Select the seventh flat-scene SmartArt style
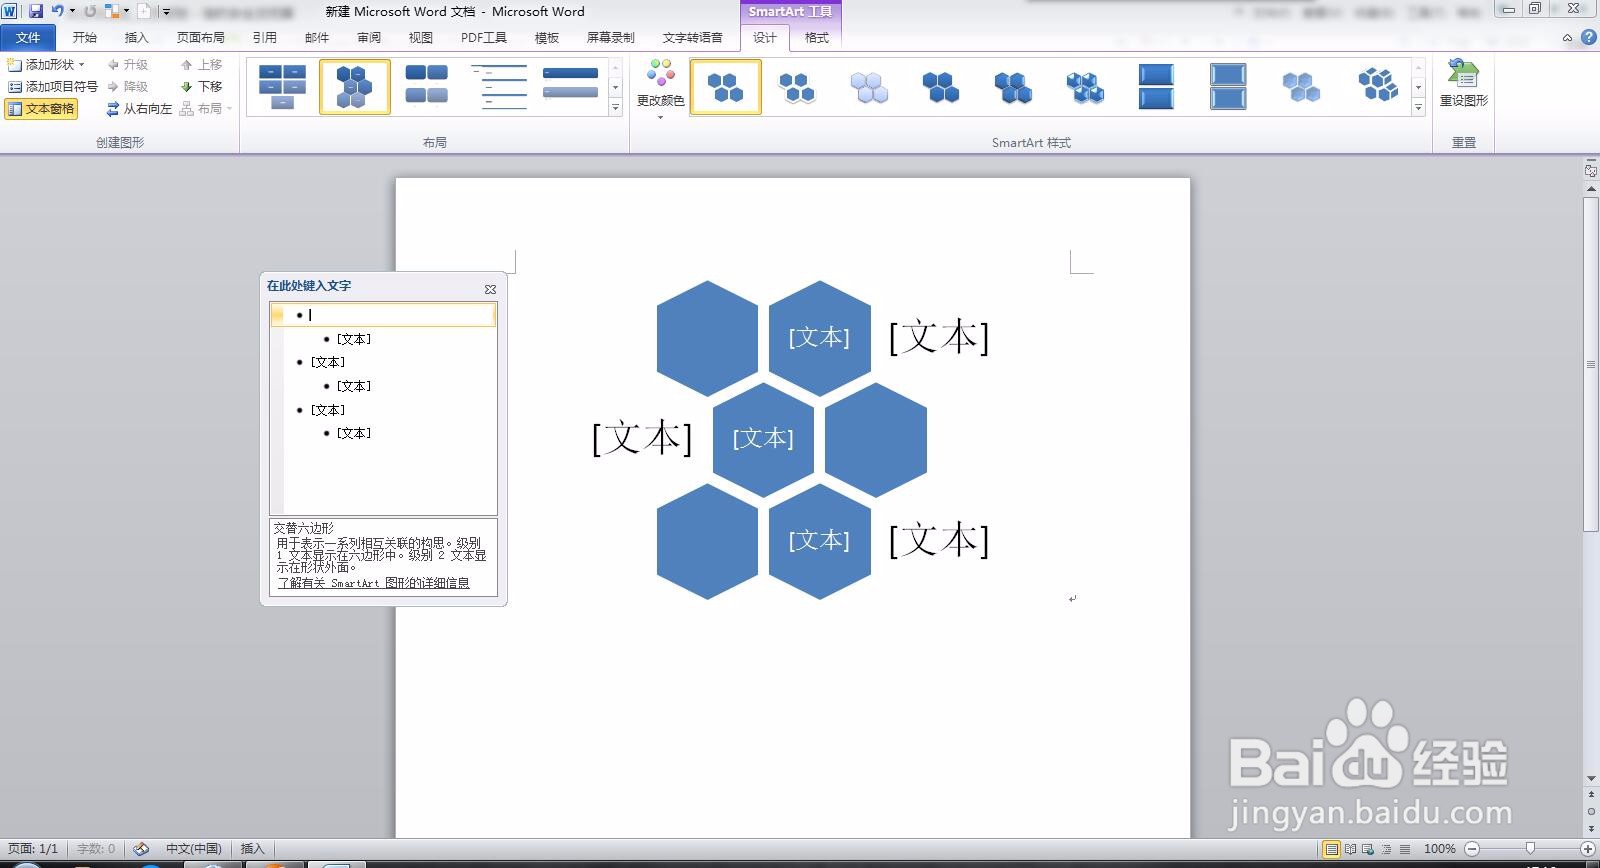 tap(1157, 87)
